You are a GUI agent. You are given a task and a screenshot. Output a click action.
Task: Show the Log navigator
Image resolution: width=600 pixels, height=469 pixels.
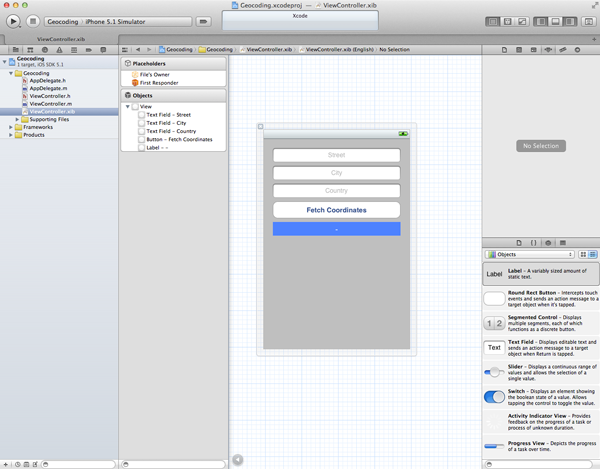point(103,50)
